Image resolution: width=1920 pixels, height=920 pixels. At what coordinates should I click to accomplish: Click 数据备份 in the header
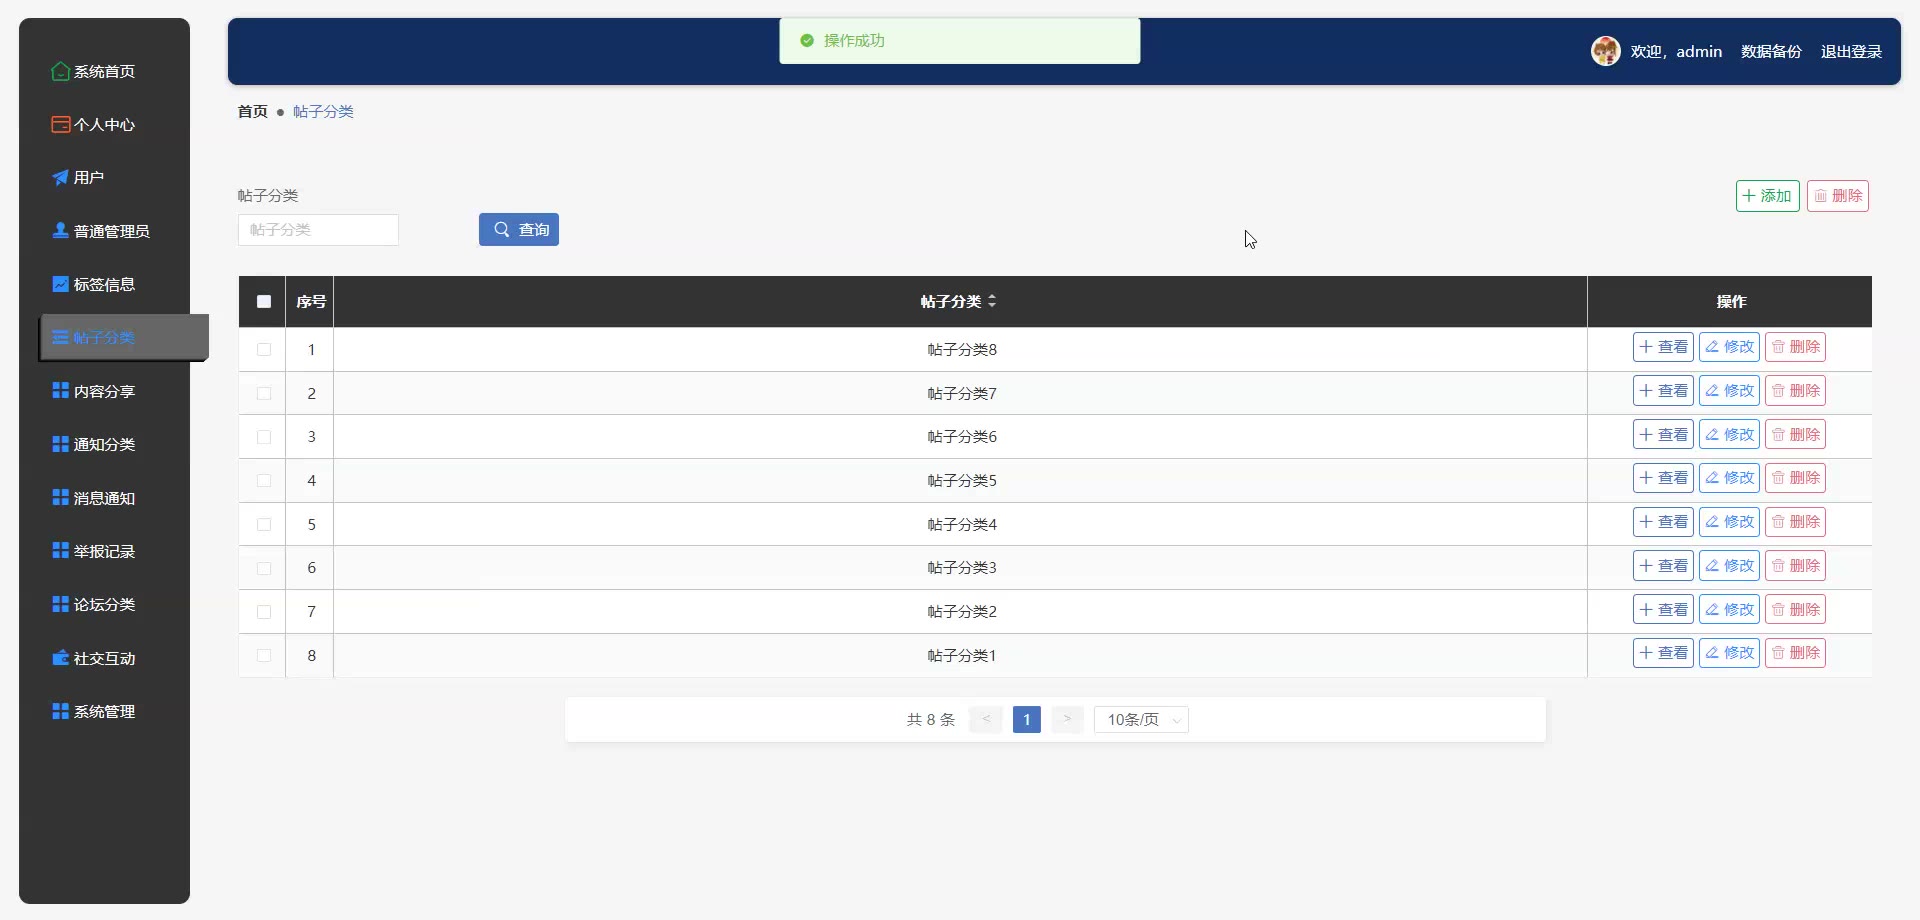pos(1771,51)
